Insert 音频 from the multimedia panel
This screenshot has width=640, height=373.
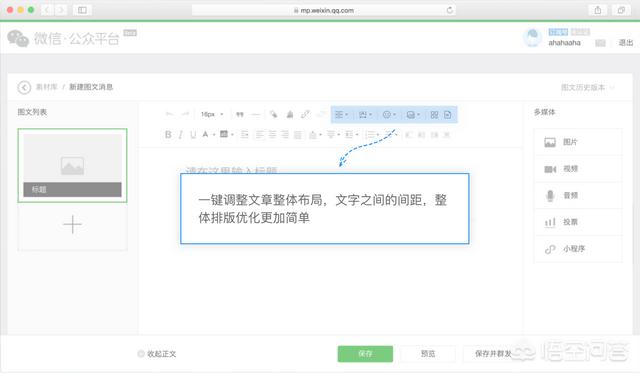point(578,195)
